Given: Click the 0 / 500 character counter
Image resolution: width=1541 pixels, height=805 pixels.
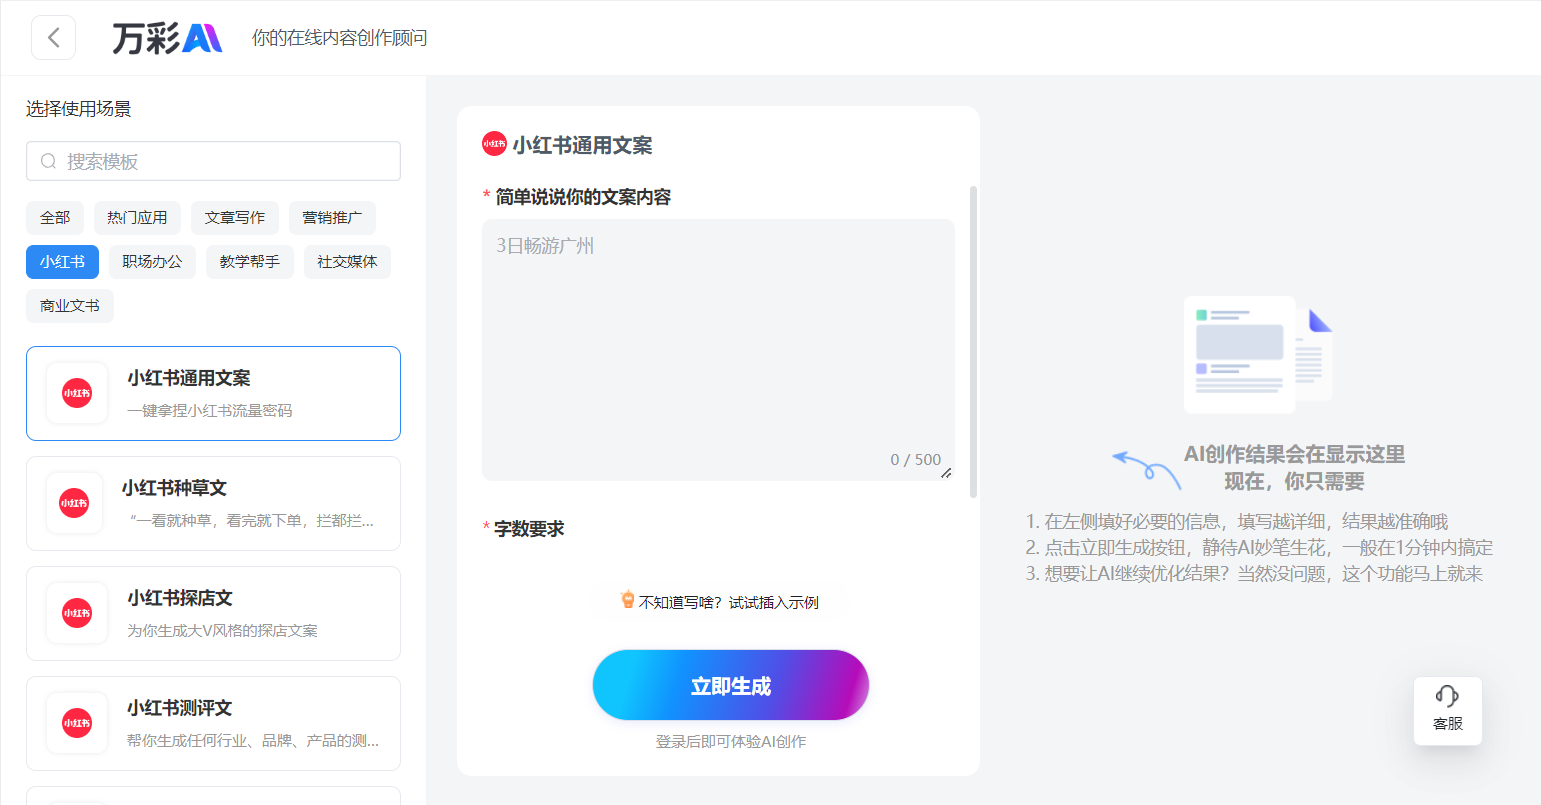Looking at the screenshot, I should click(916, 459).
